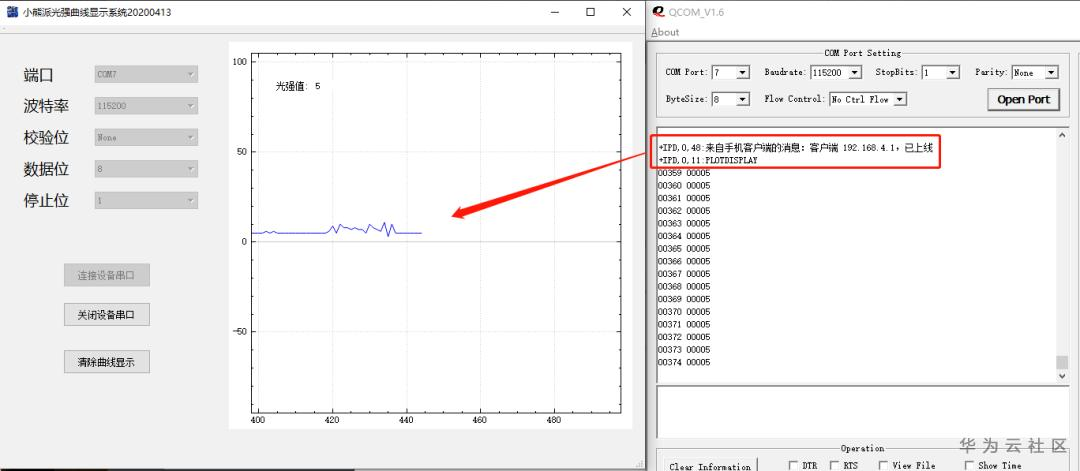This screenshot has height=471, width=1080.
Task: Click the 关闭设备串口 button
Action: (107, 315)
